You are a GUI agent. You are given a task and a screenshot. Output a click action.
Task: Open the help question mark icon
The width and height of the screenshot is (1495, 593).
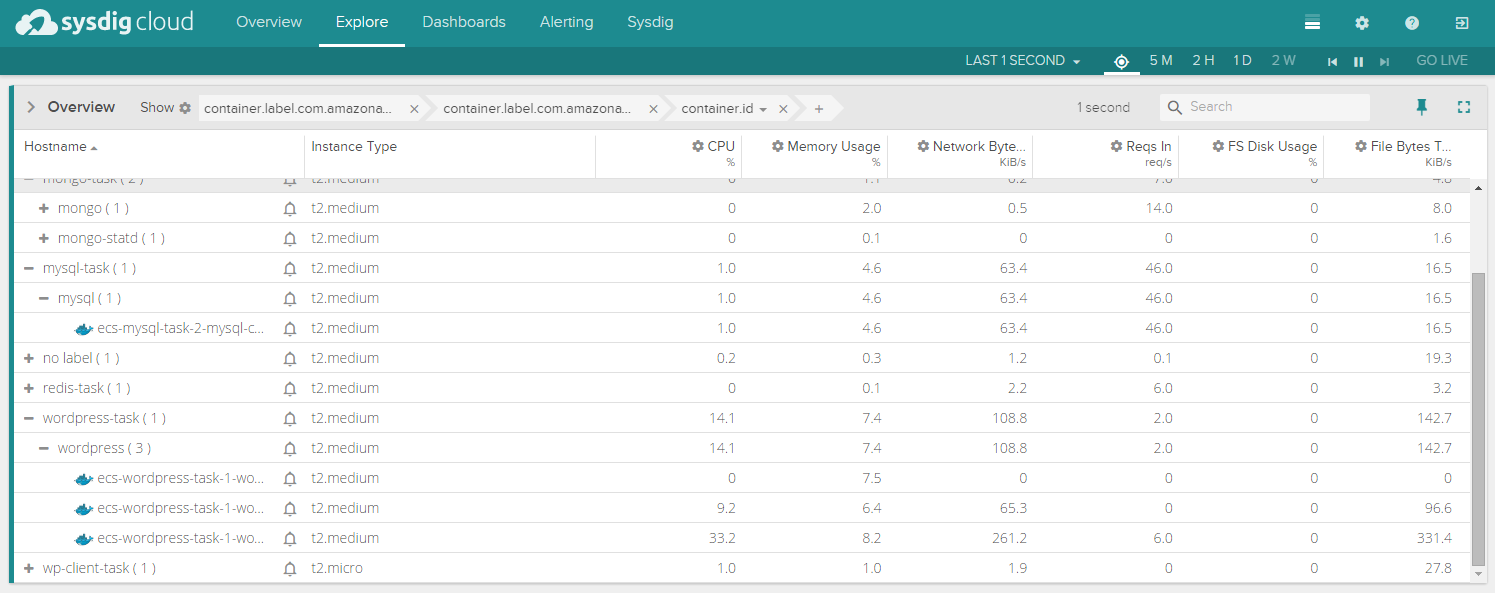click(1412, 23)
